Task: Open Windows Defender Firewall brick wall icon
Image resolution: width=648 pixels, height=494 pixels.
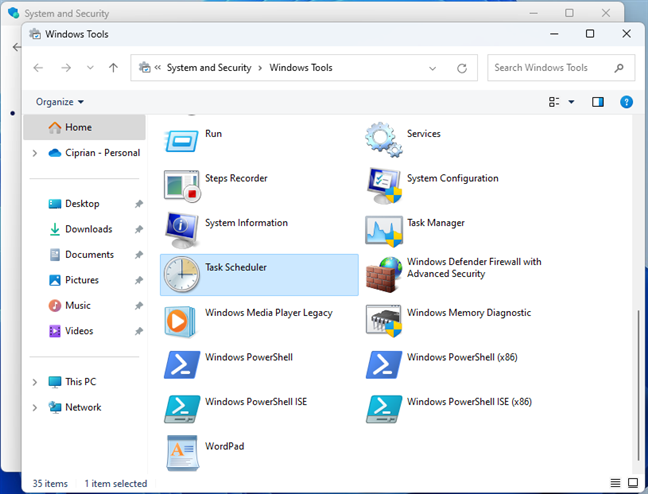Action: [384, 274]
